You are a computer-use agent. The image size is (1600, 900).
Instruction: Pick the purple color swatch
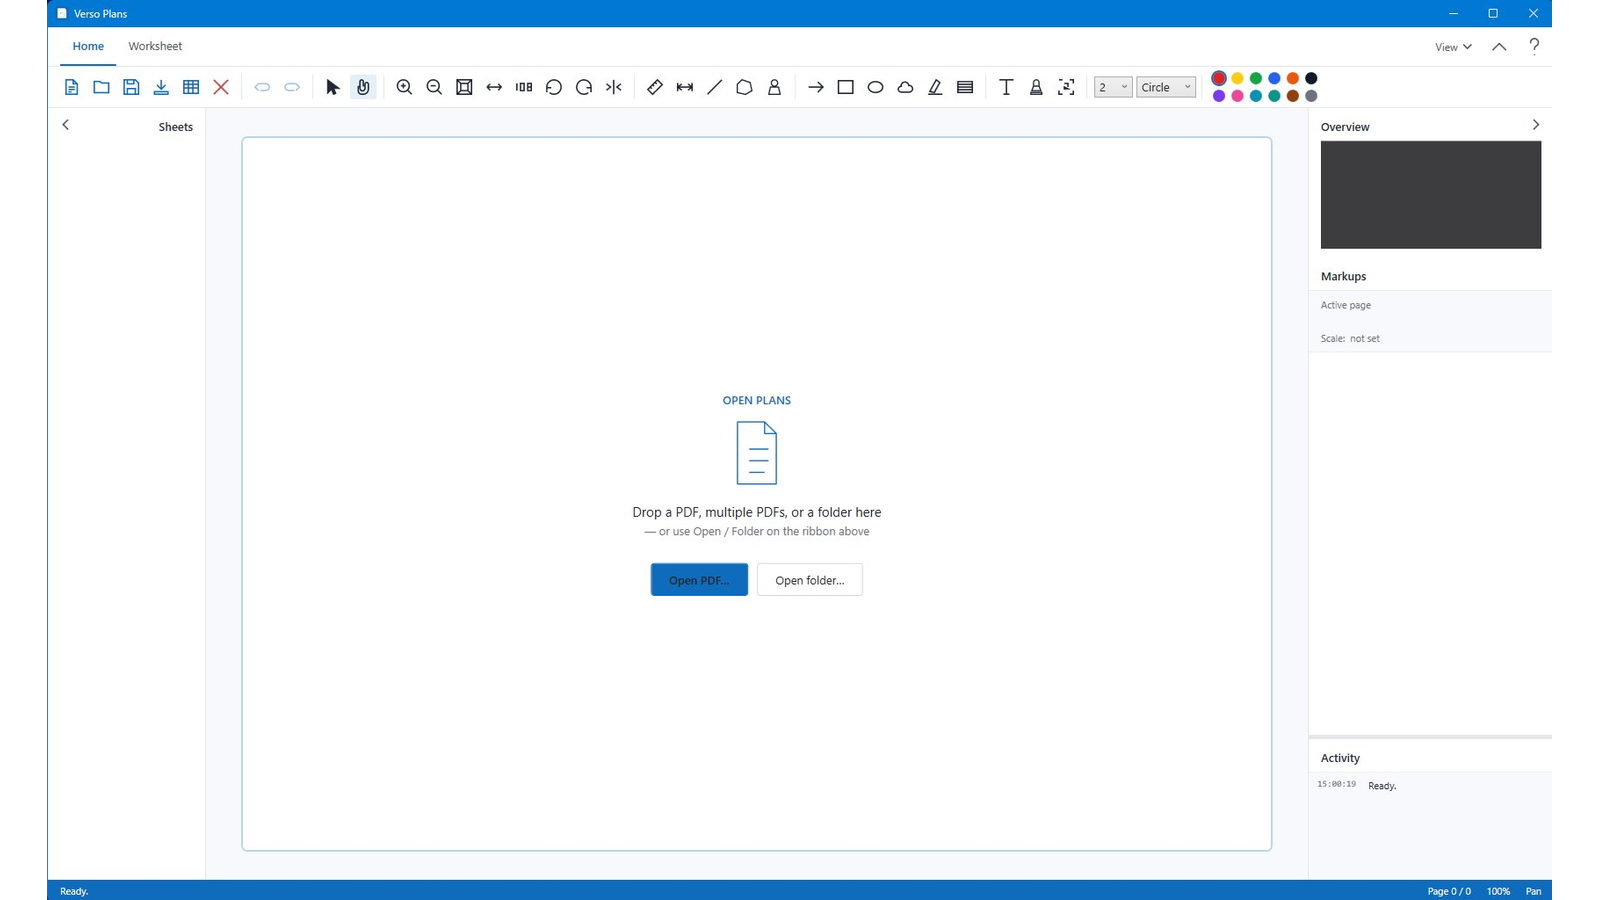[1219, 96]
